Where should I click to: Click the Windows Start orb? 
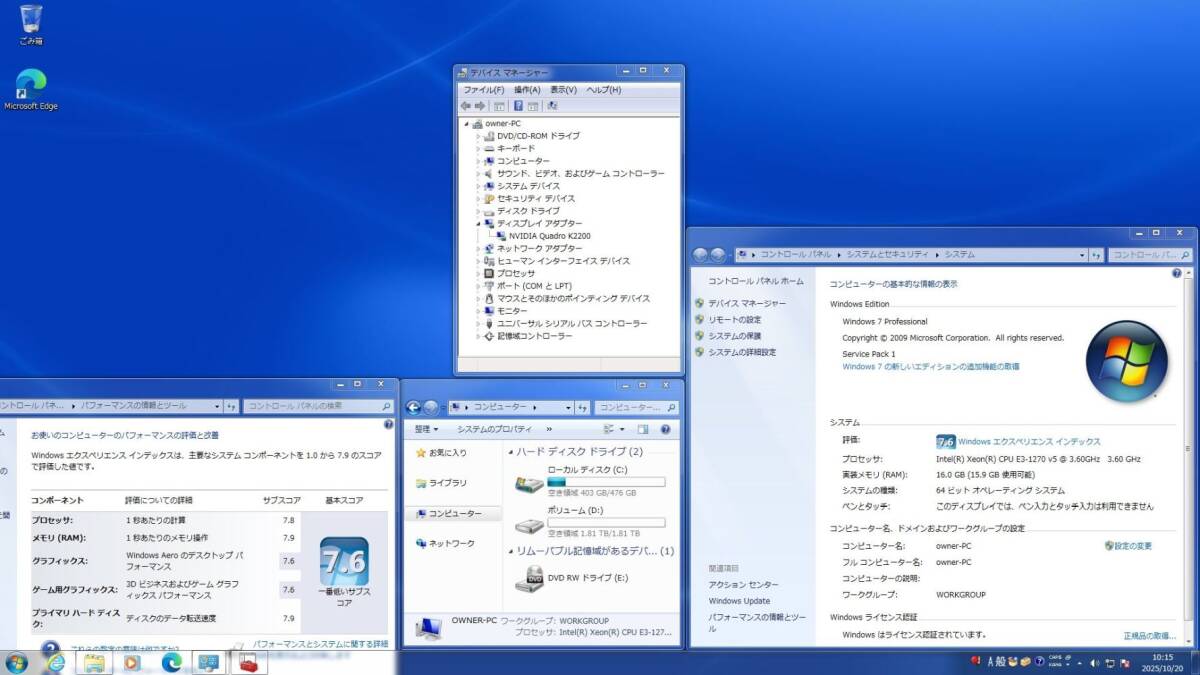[x=16, y=661]
